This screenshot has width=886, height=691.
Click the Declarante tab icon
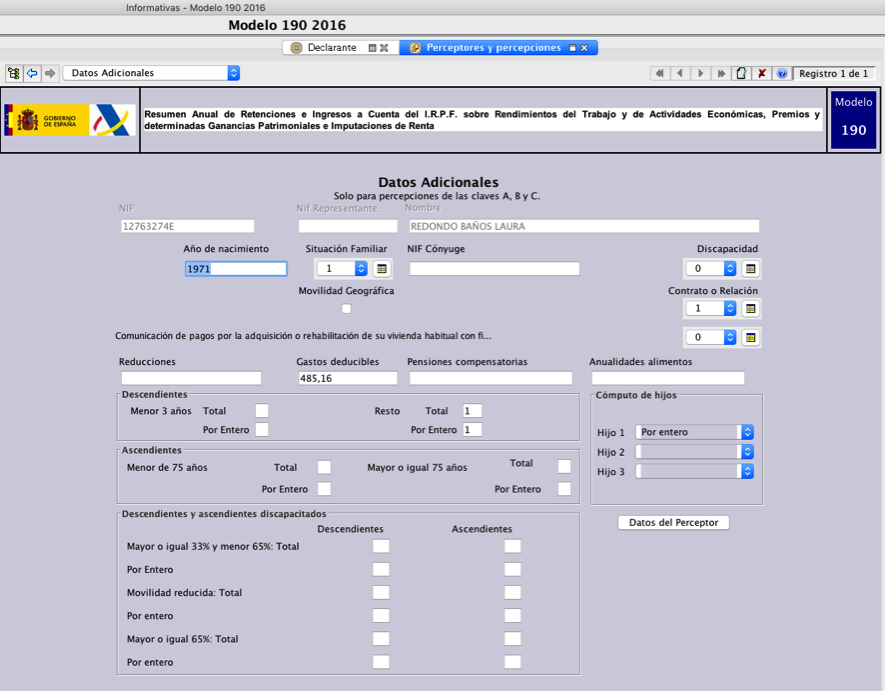296,48
